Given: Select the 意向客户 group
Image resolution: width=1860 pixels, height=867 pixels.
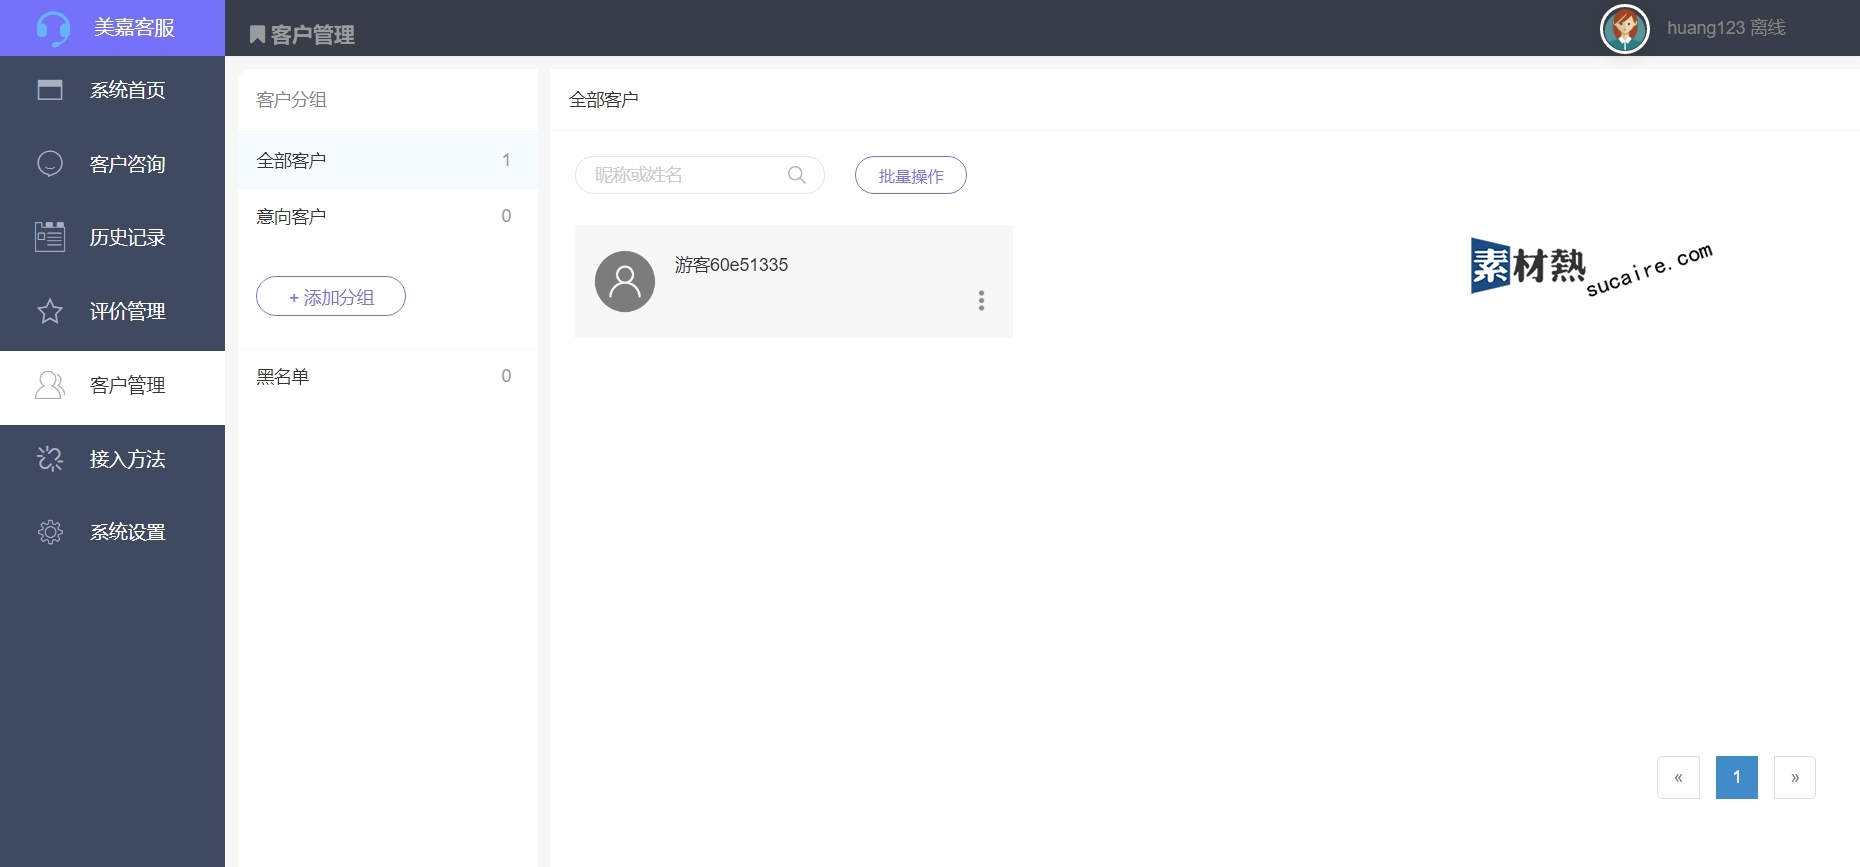Looking at the screenshot, I should click(388, 216).
